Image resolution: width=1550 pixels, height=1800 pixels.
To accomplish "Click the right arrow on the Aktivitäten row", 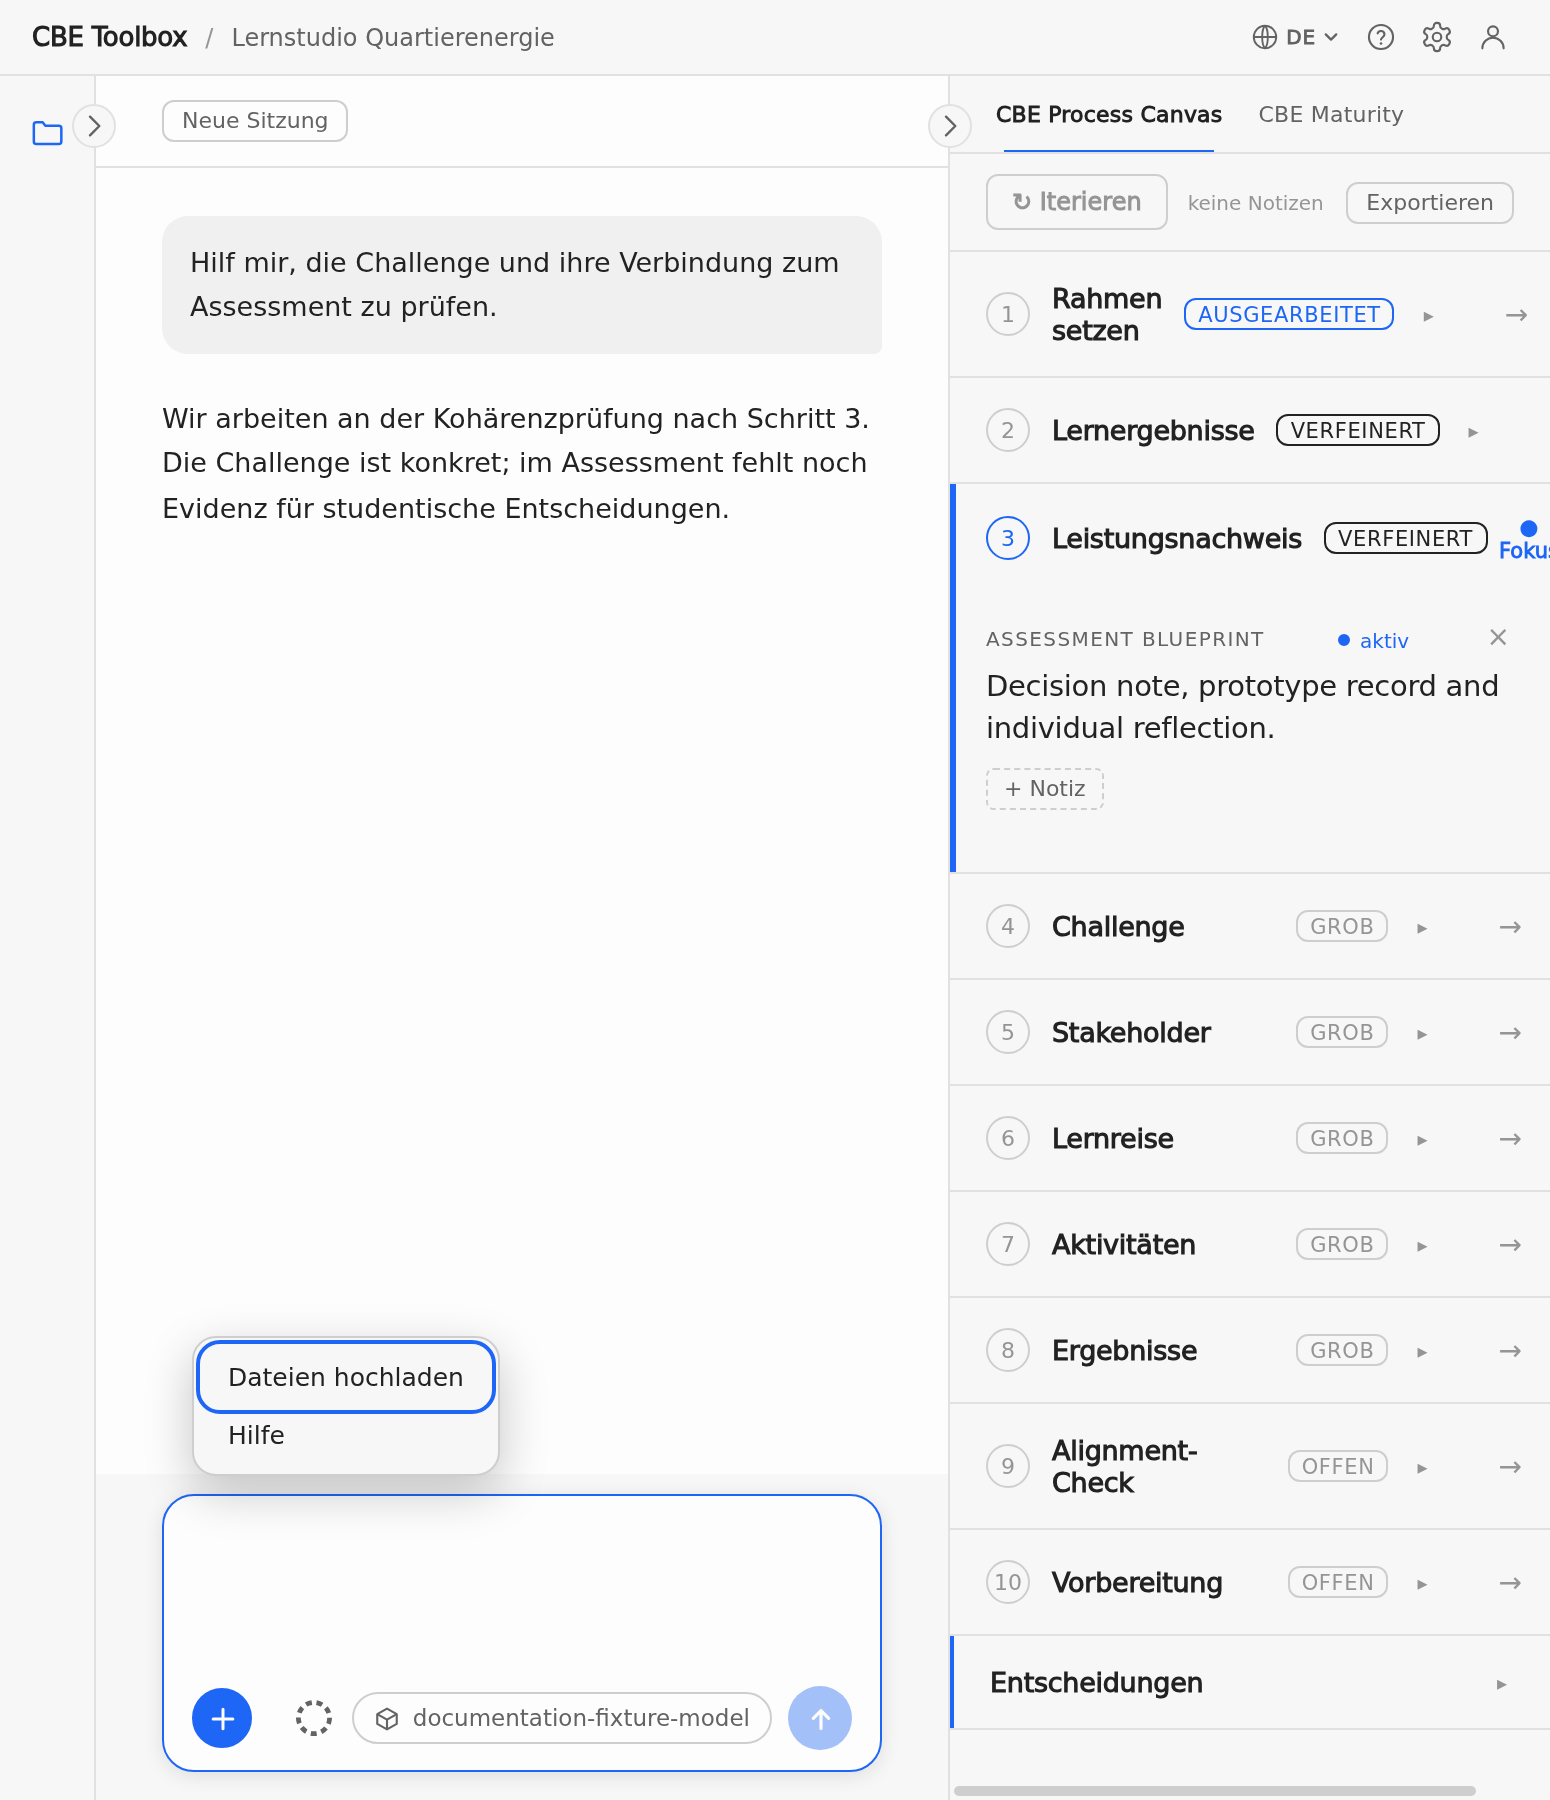I will 1510,1245.
